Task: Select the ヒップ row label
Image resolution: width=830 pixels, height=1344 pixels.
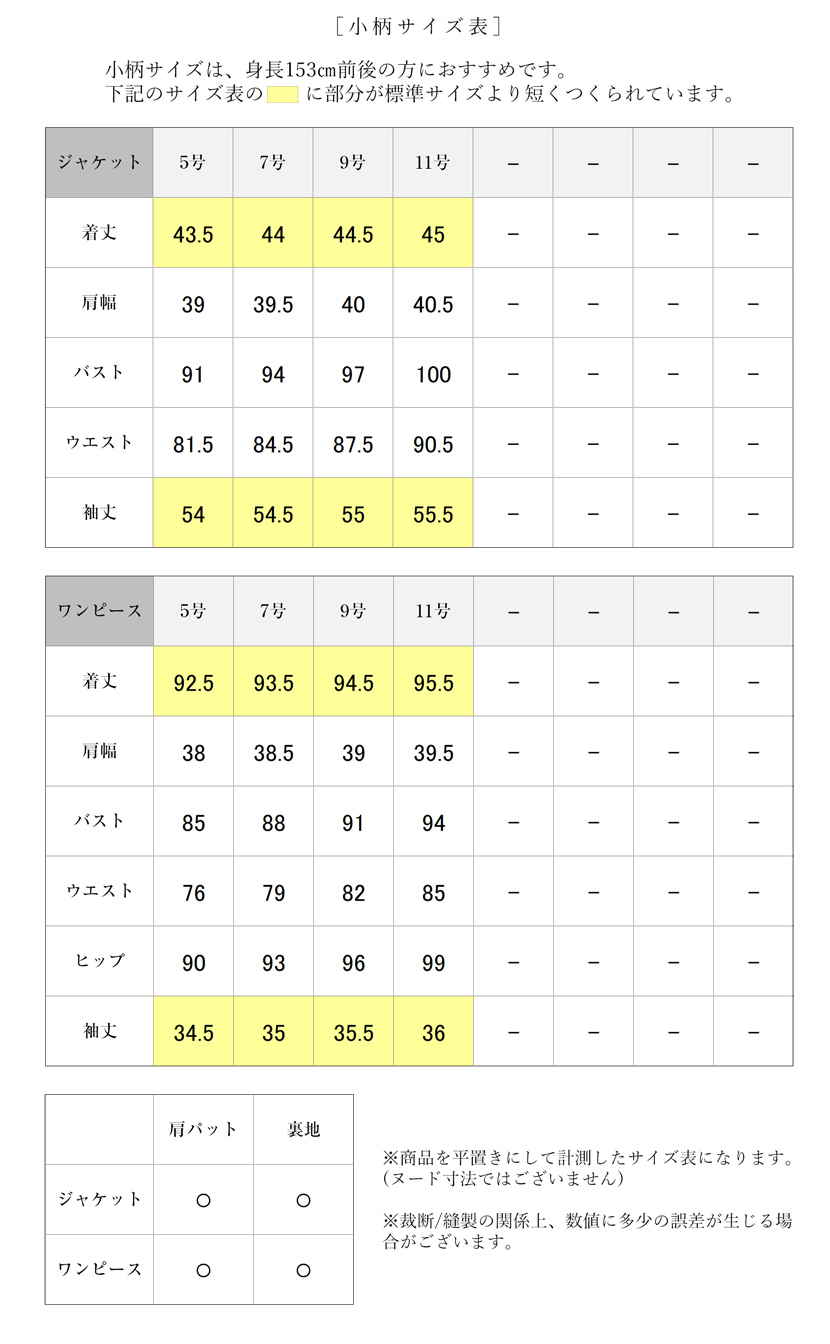Action: [x=99, y=961]
